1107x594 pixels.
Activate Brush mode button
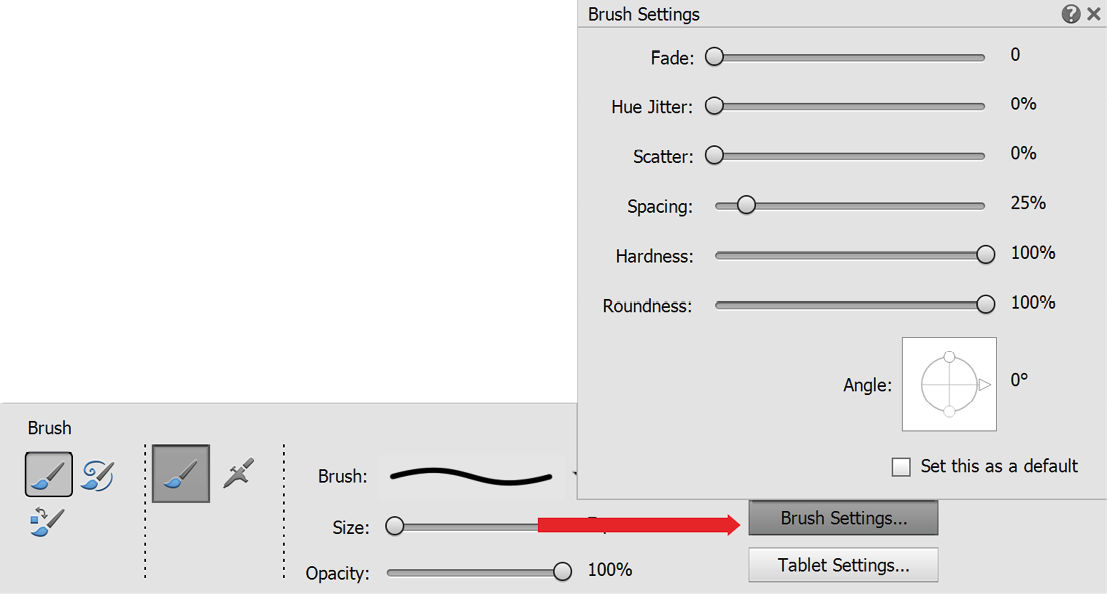tap(181, 473)
